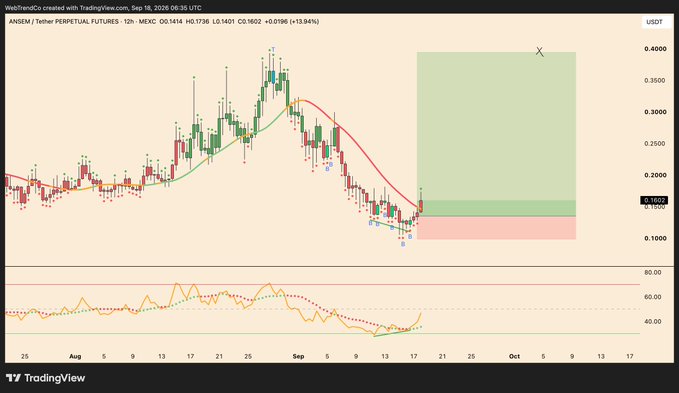Viewport: 679px width, 393px height.
Task: Click the 0.3000 price axis label
Action: tap(655, 112)
